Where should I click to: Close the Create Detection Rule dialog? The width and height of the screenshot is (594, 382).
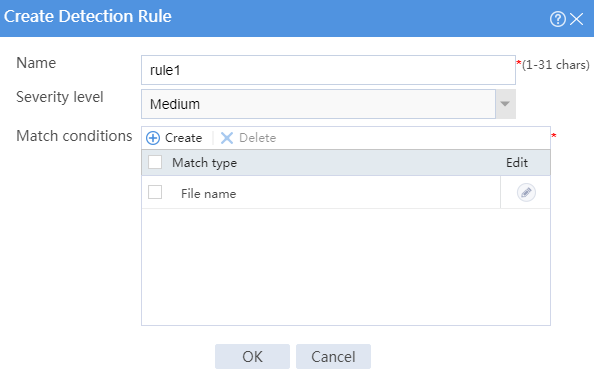pyautogui.click(x=577, y=19)
